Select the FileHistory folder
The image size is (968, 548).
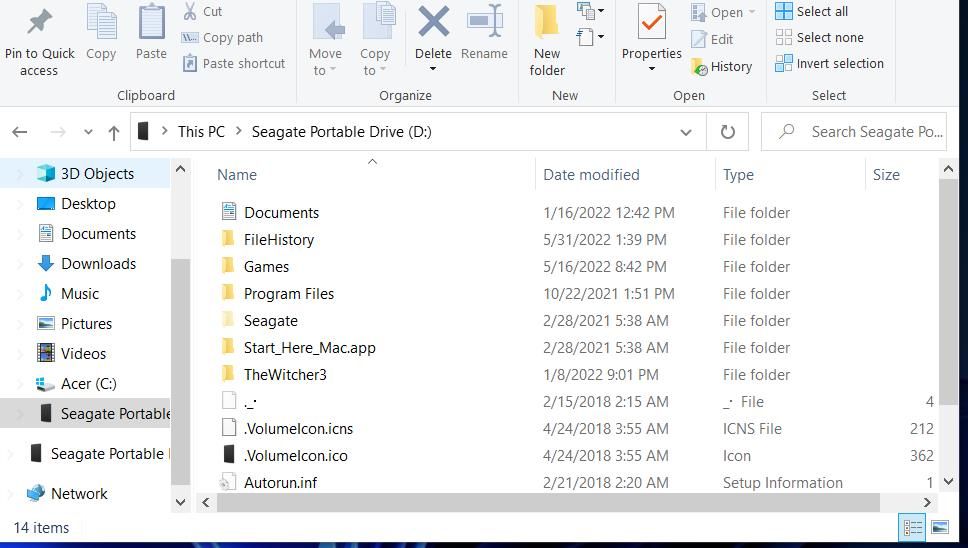click(x=279, y=239)
